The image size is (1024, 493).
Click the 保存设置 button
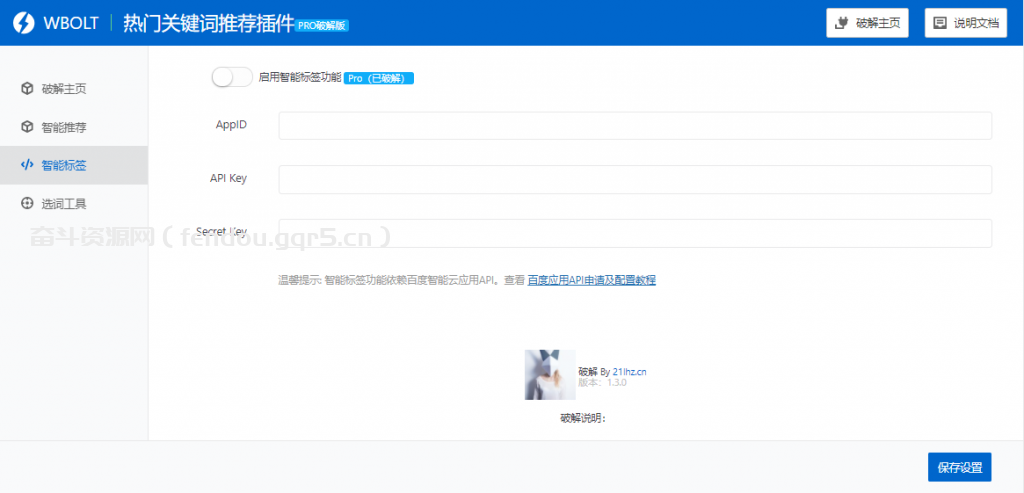coord(959,468)
